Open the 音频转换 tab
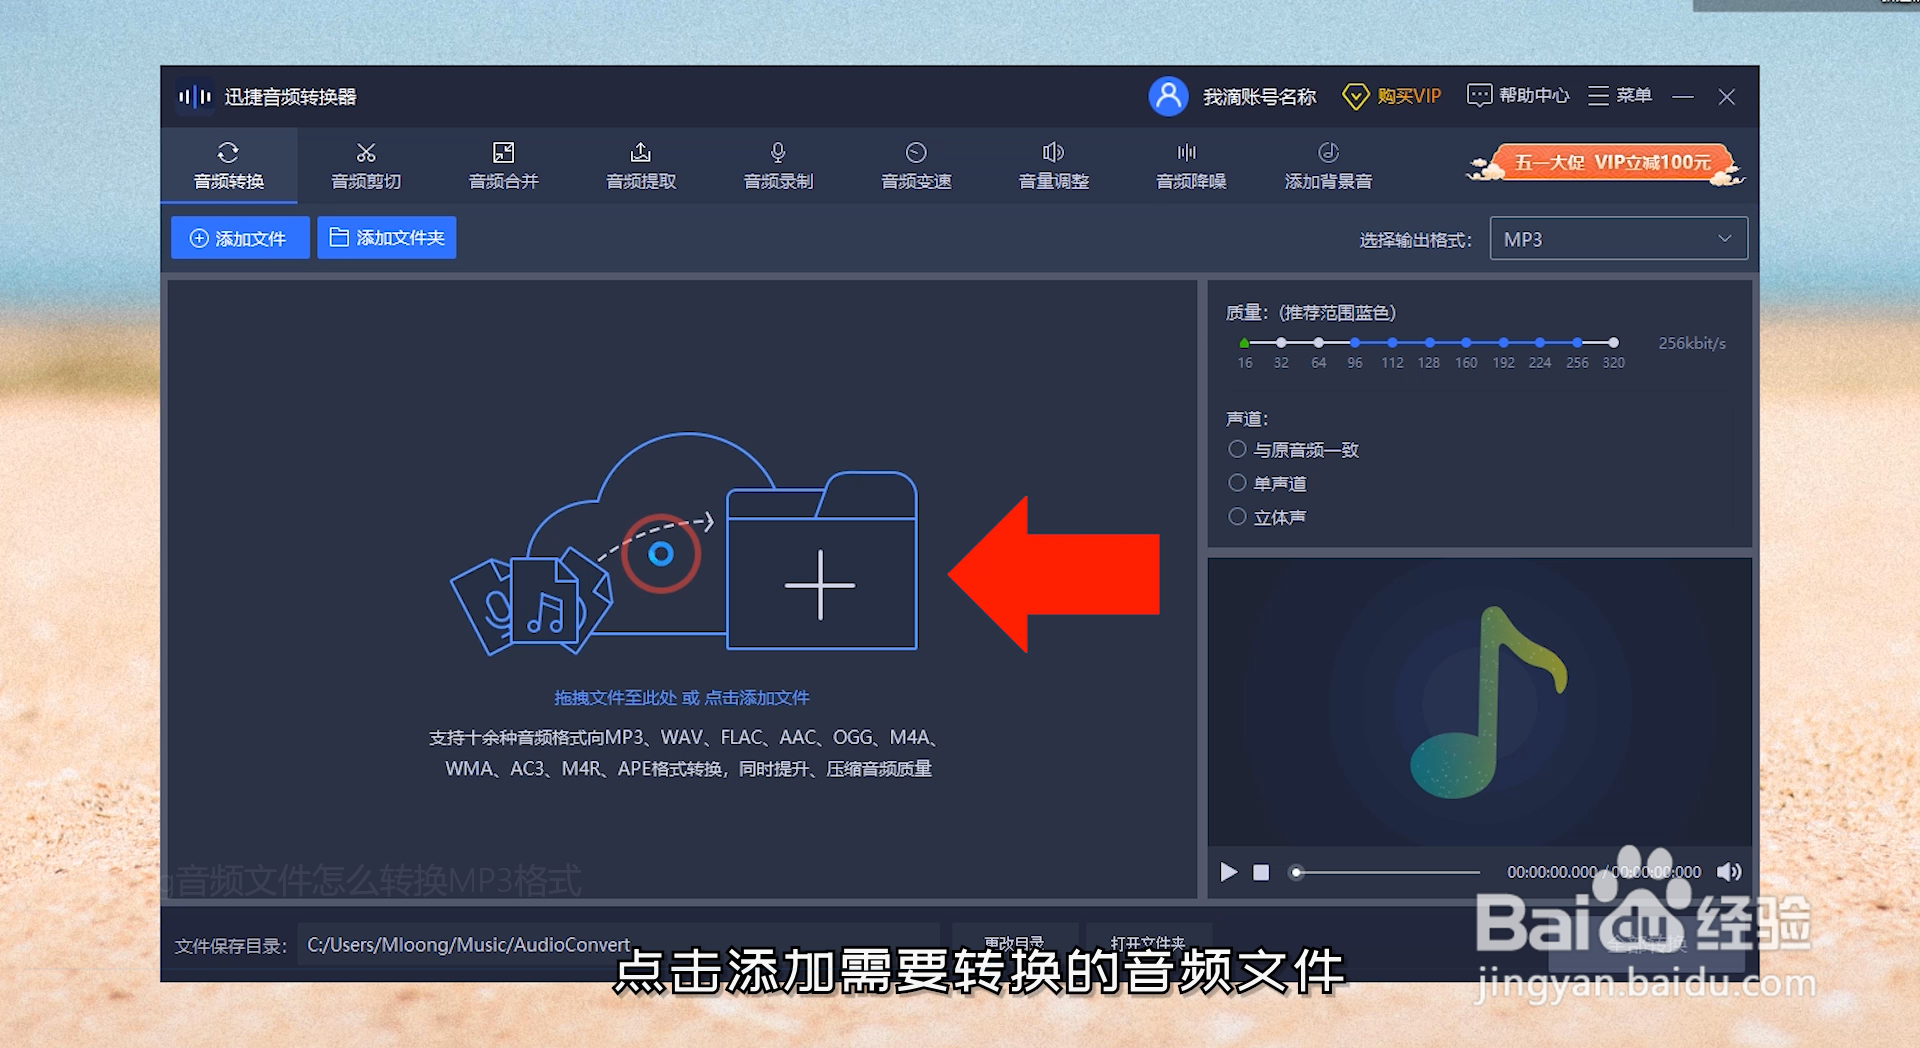 pyautogui.click(x=229, y=166)
